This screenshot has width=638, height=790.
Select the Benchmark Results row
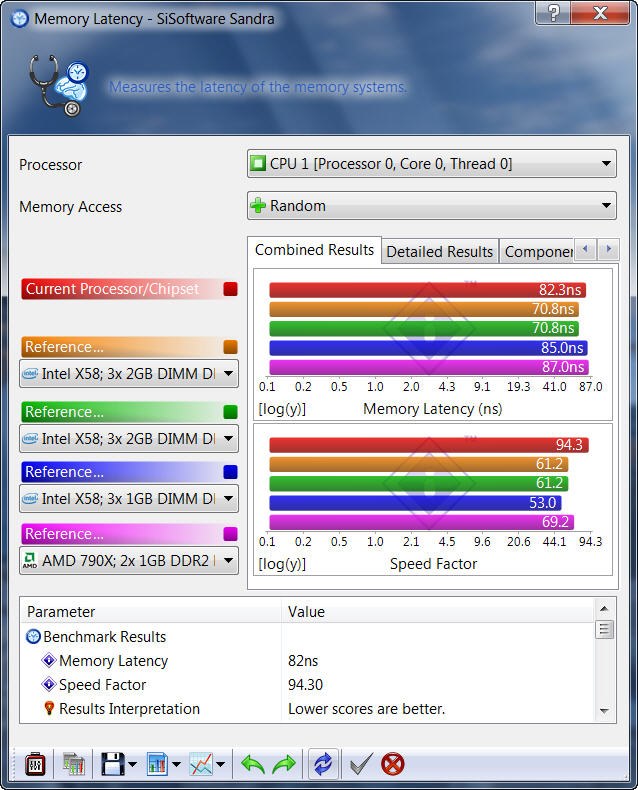click(x=307, y=637)
